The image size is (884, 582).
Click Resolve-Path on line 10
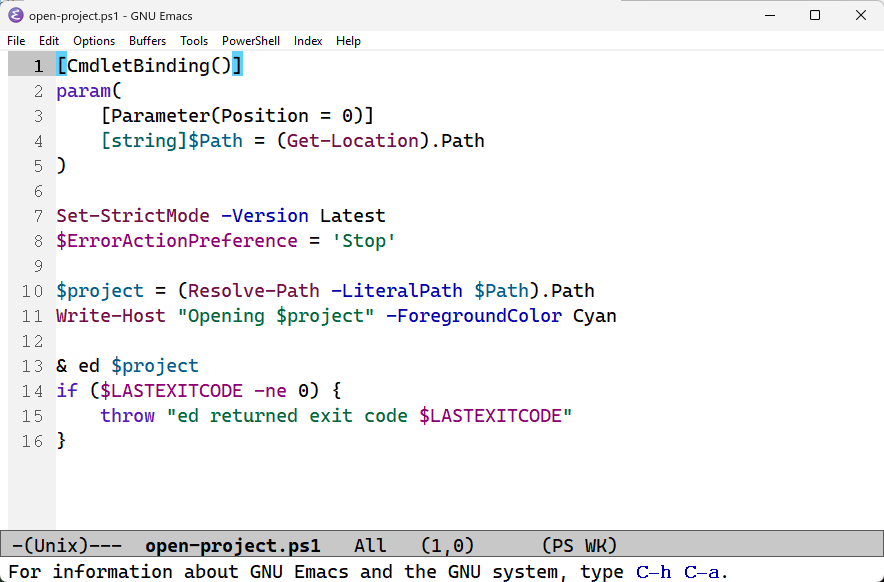(x=254, y=291)
